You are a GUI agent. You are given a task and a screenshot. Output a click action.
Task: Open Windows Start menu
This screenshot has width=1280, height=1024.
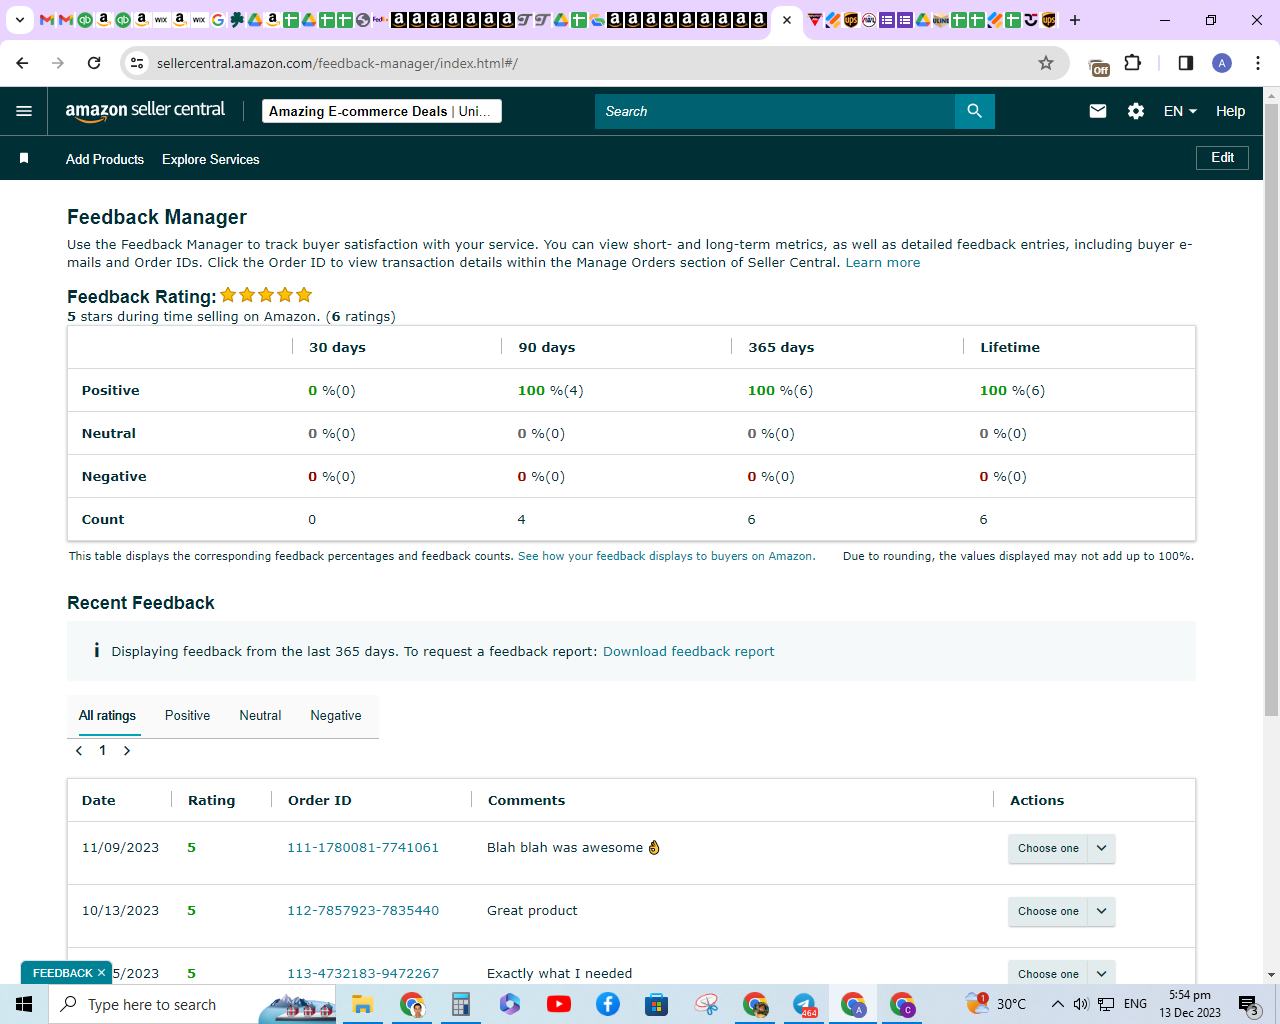tap(24, 1004)
